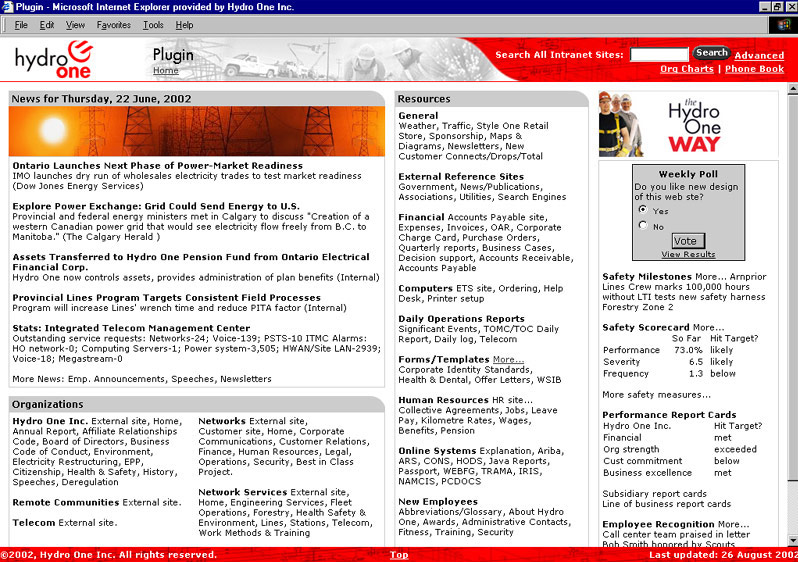Click Subsidiary report cards

click(x=654, y=494)
